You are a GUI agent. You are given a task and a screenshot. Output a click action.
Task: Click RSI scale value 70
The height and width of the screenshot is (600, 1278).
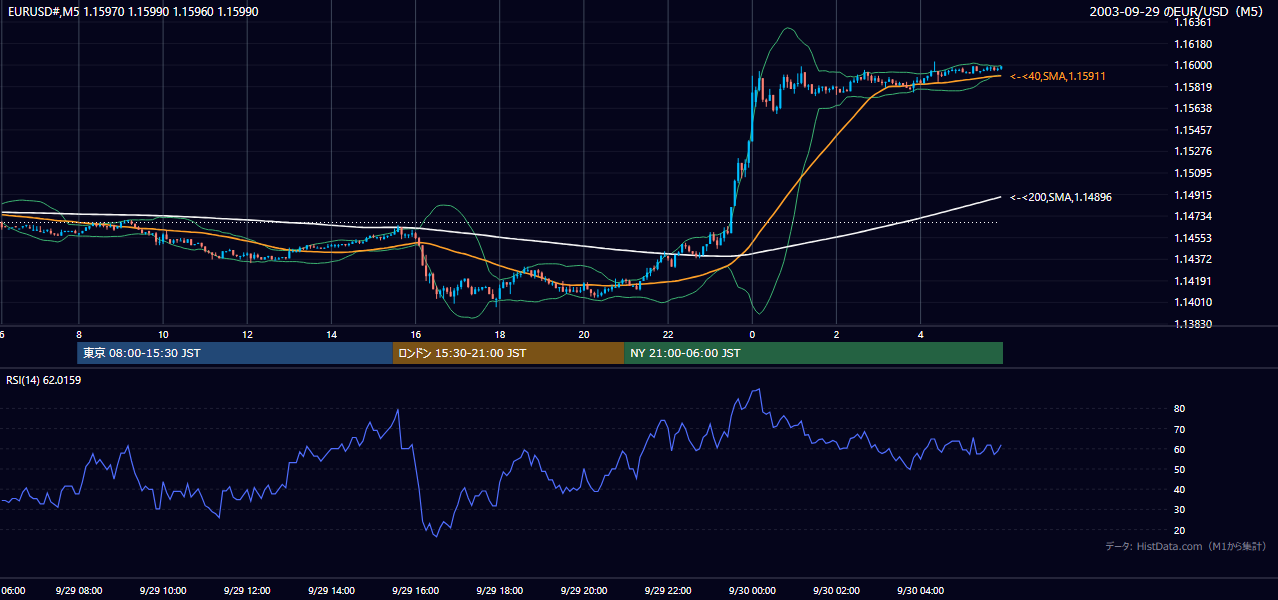(x=1179, y=429)
